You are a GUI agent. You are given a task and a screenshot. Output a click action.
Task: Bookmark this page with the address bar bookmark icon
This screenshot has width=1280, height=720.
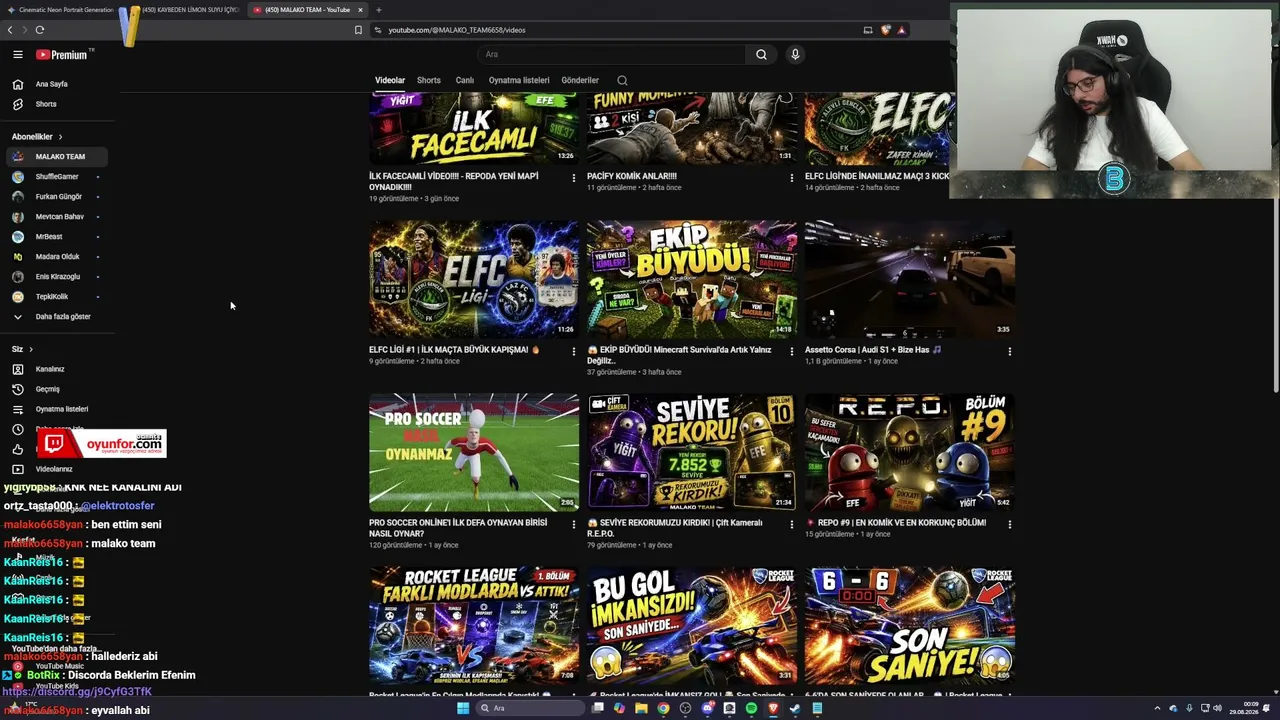[x=358, y=30]
